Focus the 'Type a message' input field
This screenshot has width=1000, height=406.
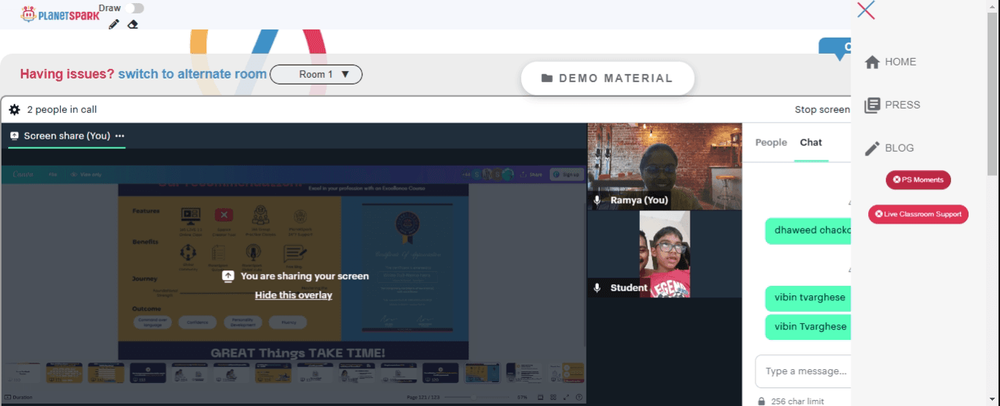(x=804, y=371)
